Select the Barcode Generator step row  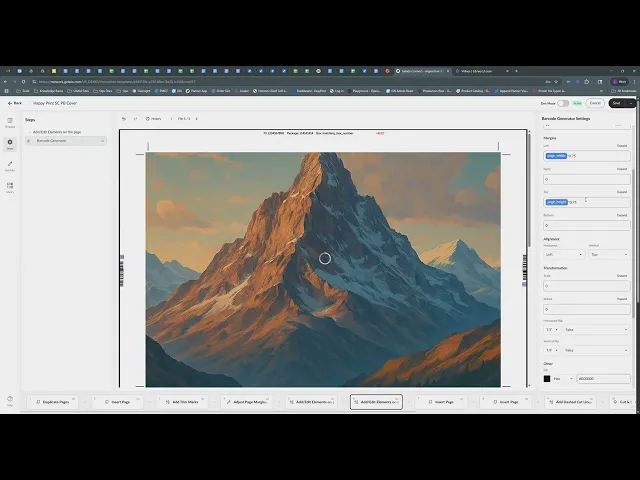tap(66, 141)
